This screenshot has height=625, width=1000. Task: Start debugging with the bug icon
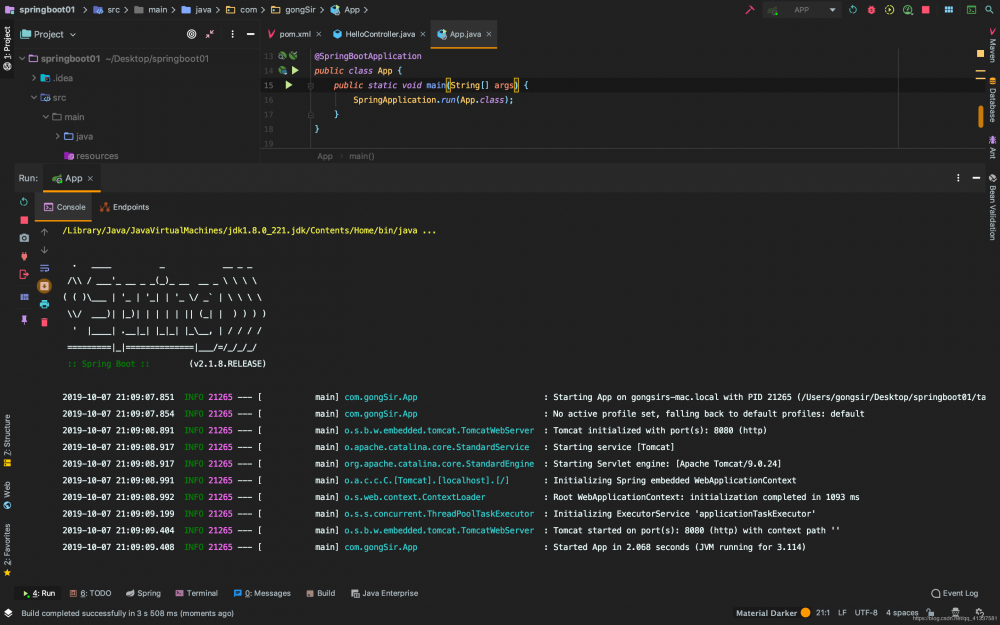870,10
